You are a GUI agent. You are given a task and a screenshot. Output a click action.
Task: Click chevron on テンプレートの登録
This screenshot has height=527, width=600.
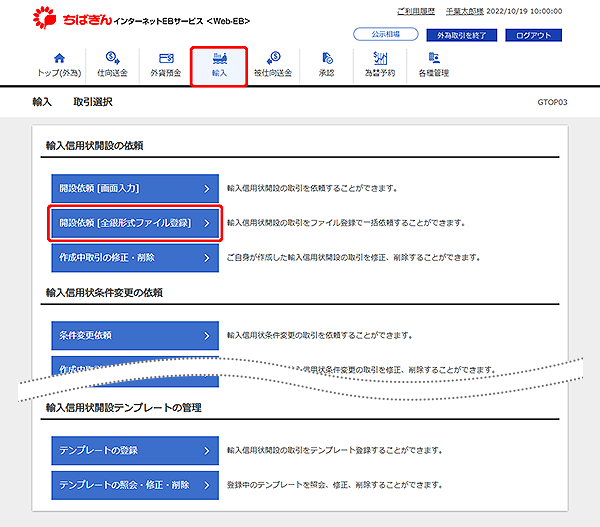[207, 451]
